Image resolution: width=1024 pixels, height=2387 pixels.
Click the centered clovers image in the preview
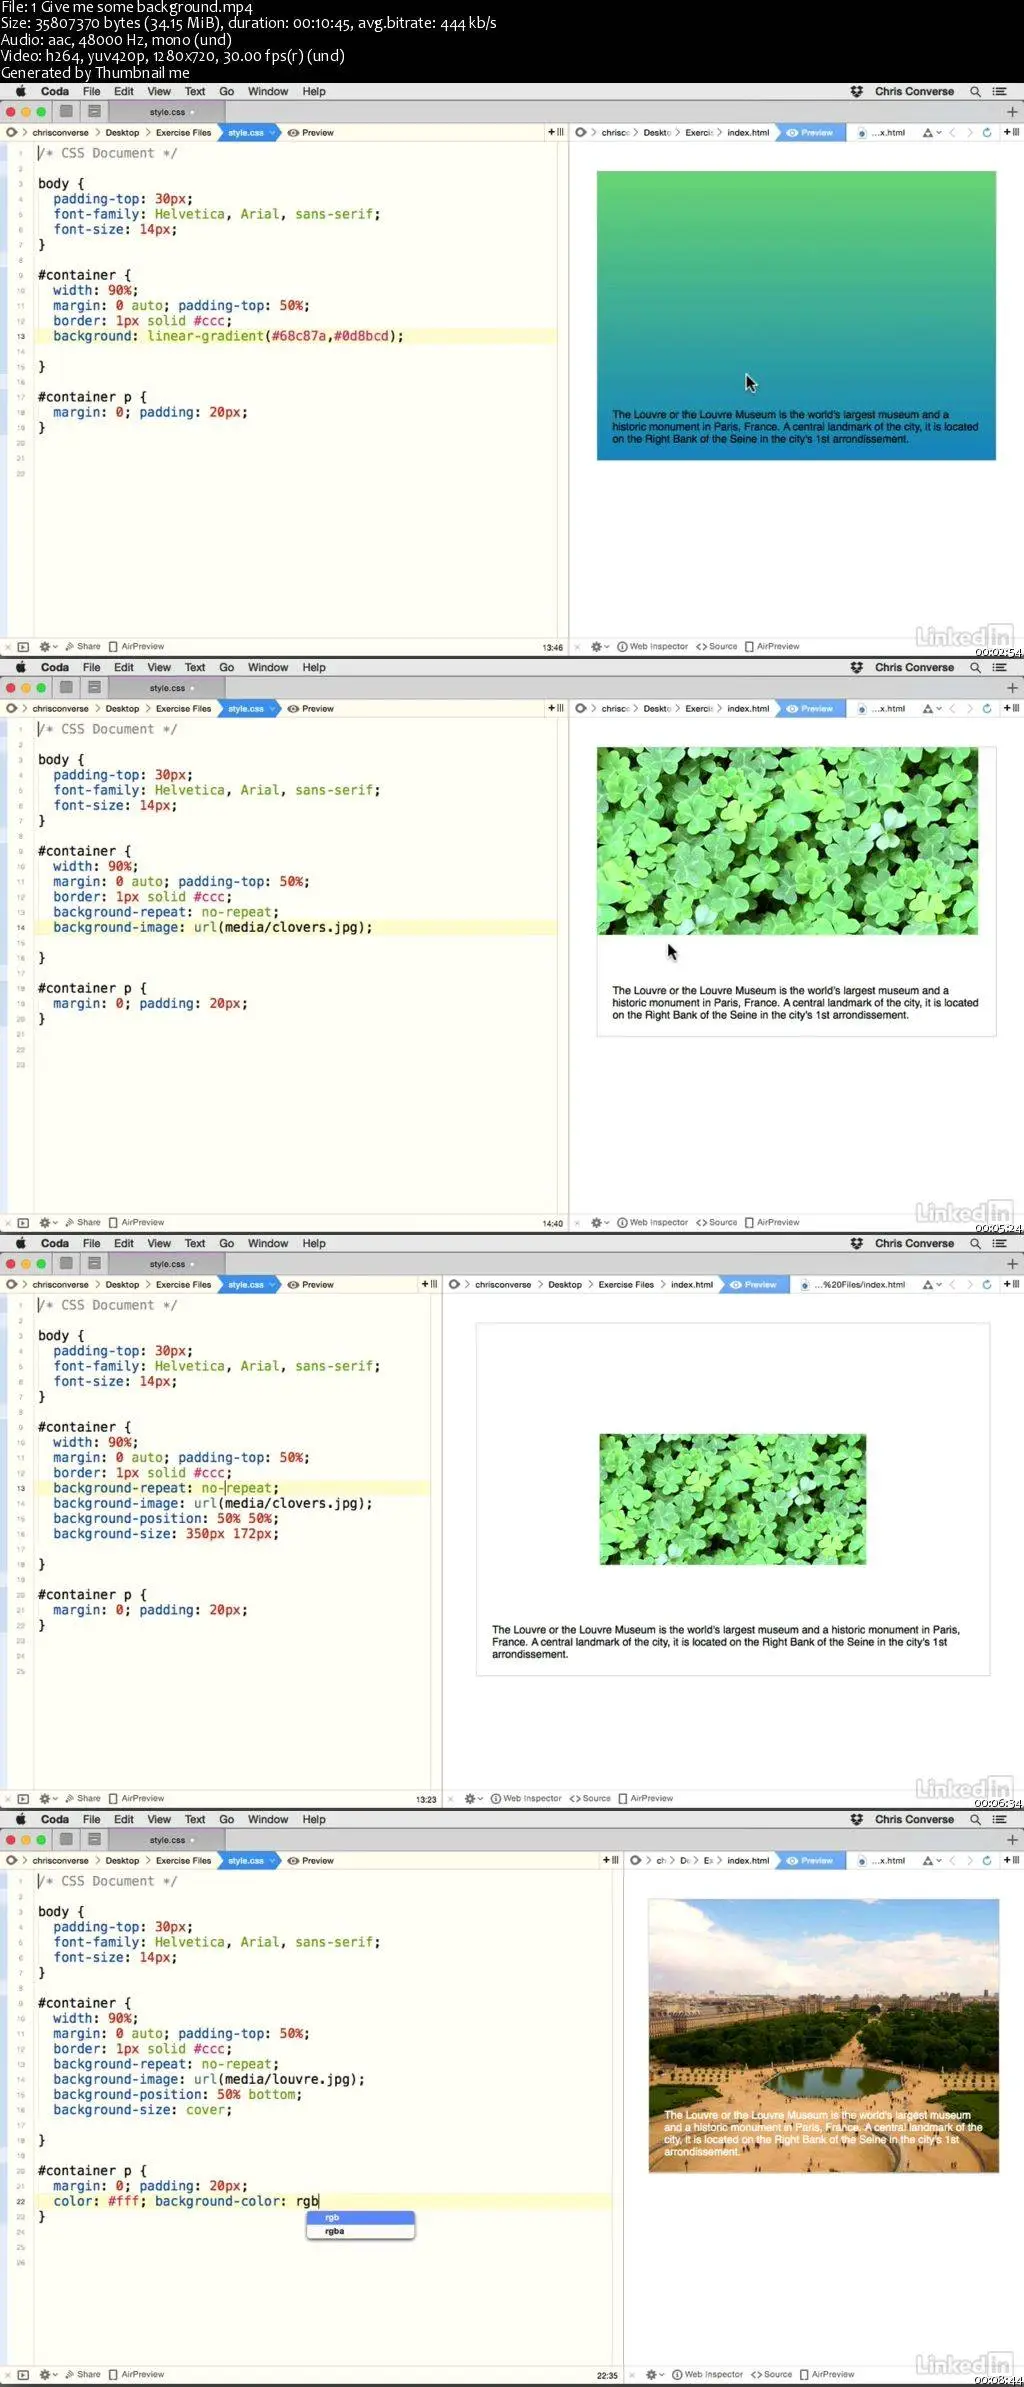(x=733, y=1499)
